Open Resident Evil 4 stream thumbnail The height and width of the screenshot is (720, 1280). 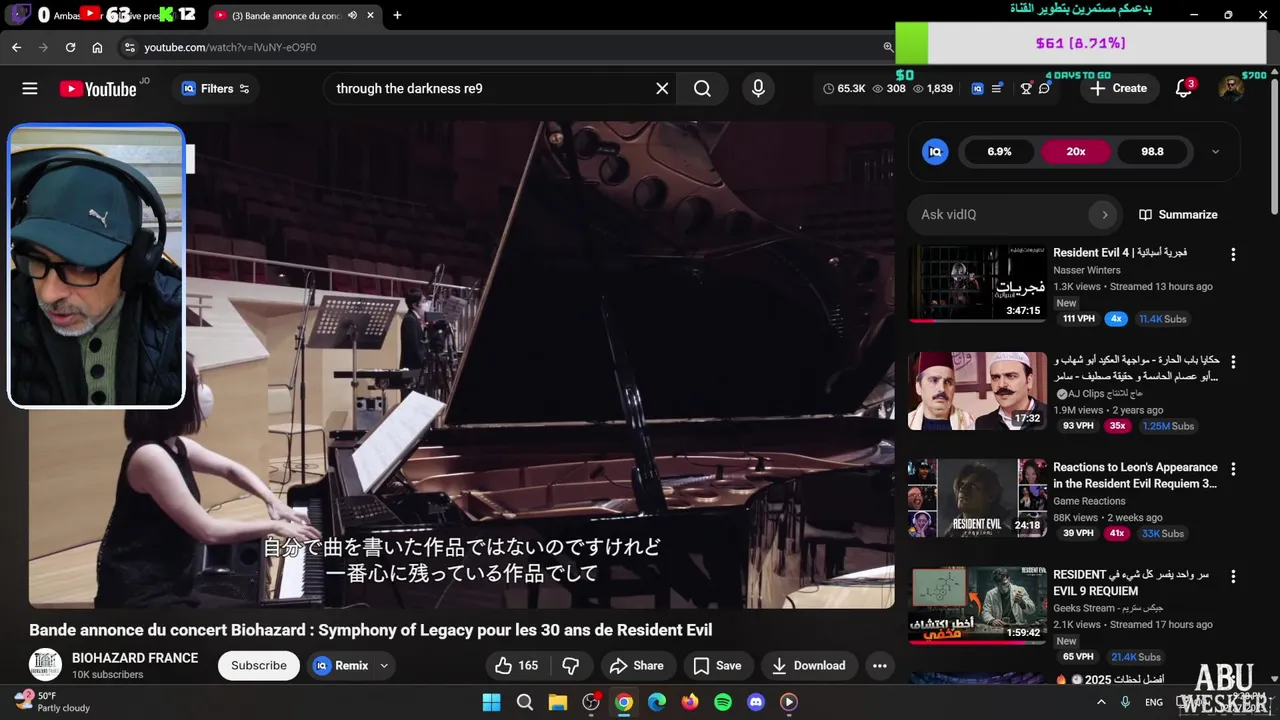(977, 284)
